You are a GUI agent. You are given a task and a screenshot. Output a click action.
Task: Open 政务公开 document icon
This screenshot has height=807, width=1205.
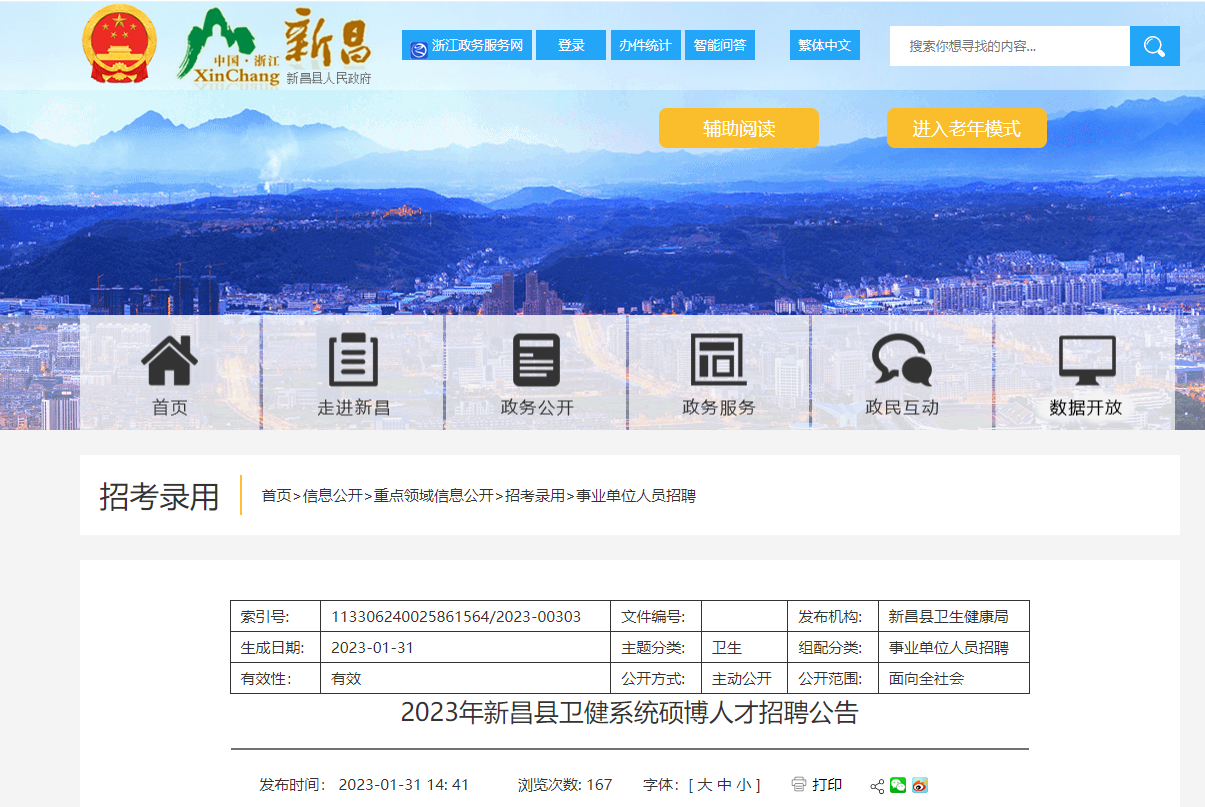point(537,362)
